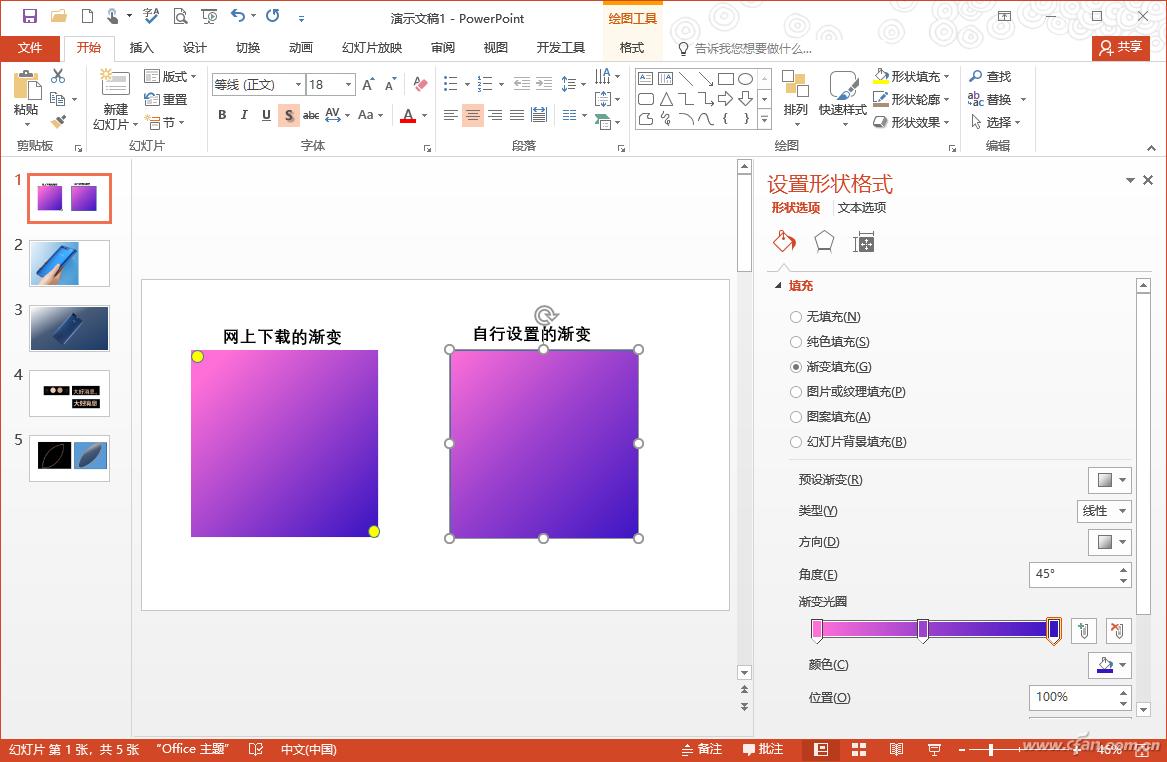This screenshot has height=762, width=1167.
Task: Add a new gradient stop
Action: tap(1083, 630)
